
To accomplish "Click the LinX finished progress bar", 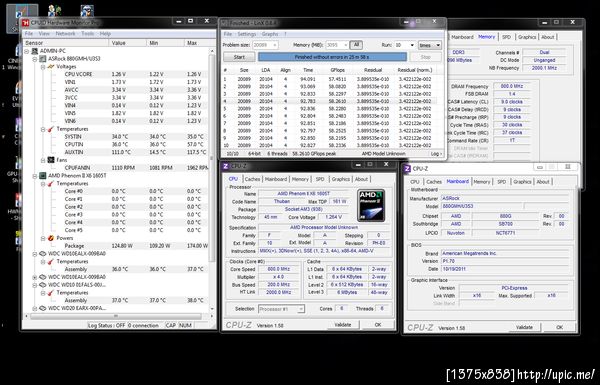I will click(333, 57).
